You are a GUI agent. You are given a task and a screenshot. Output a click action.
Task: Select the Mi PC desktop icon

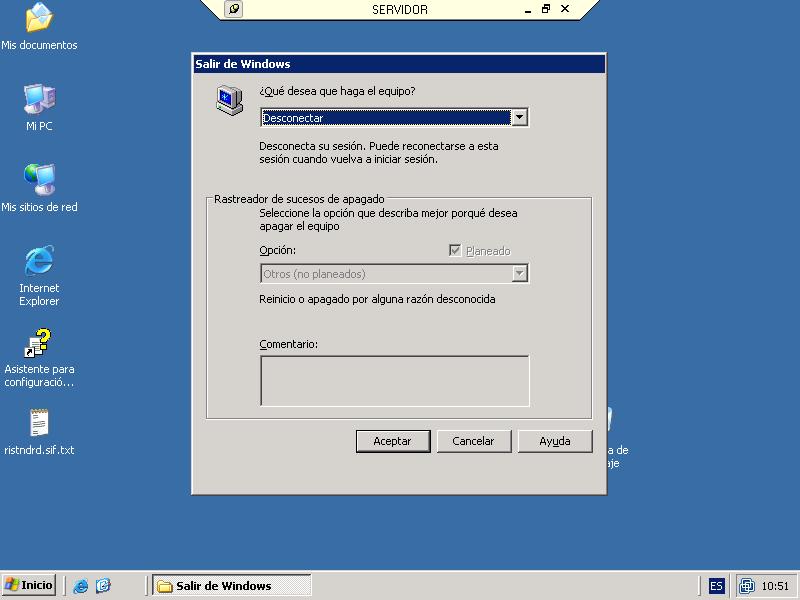[39, 99]
